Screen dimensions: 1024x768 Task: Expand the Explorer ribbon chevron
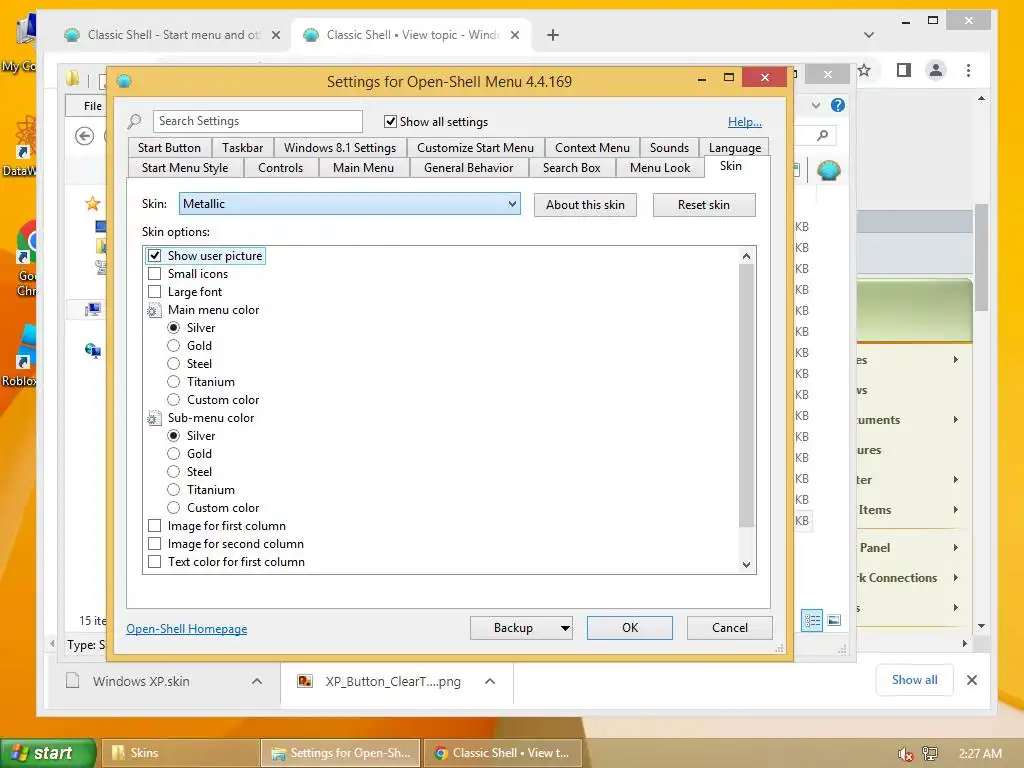pyautogui.click(x=816, y=105)
